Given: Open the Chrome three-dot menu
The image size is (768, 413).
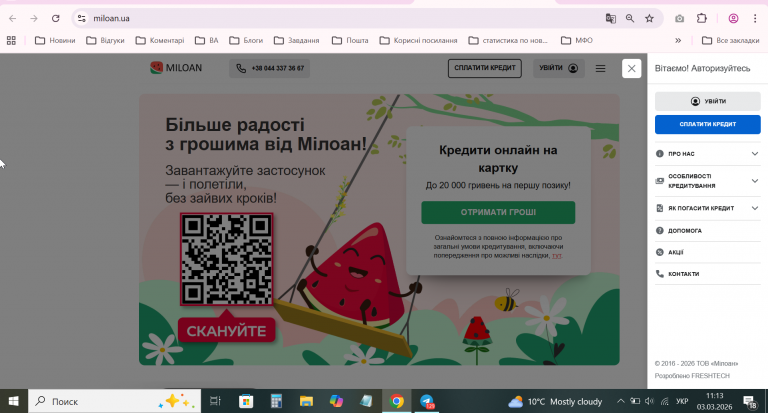Looking at the screenshot, I should [x=755, y=19].
